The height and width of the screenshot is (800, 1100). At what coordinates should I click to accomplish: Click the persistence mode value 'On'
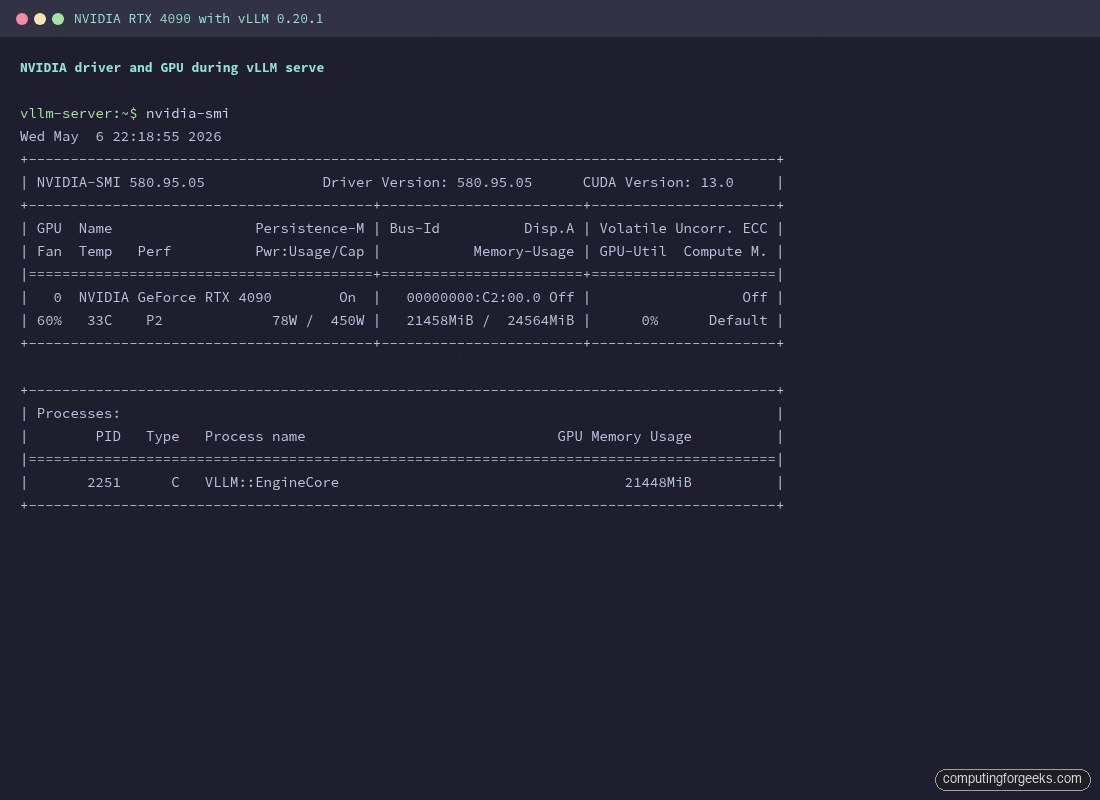click(347, 298)
